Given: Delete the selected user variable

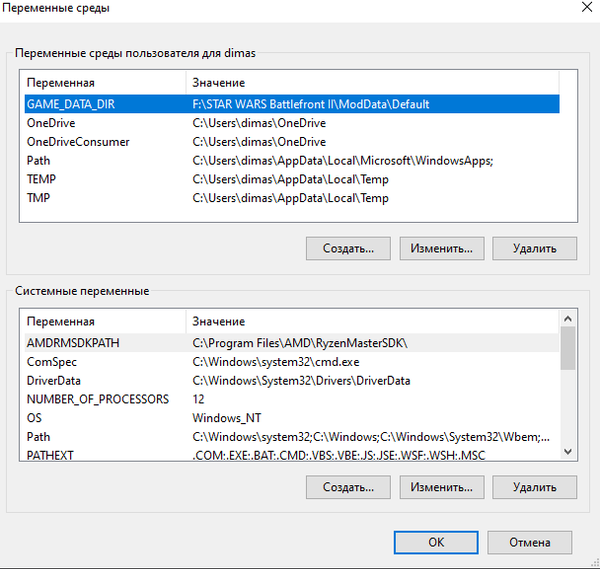Looking at the screenshot, I should [535, 248].
